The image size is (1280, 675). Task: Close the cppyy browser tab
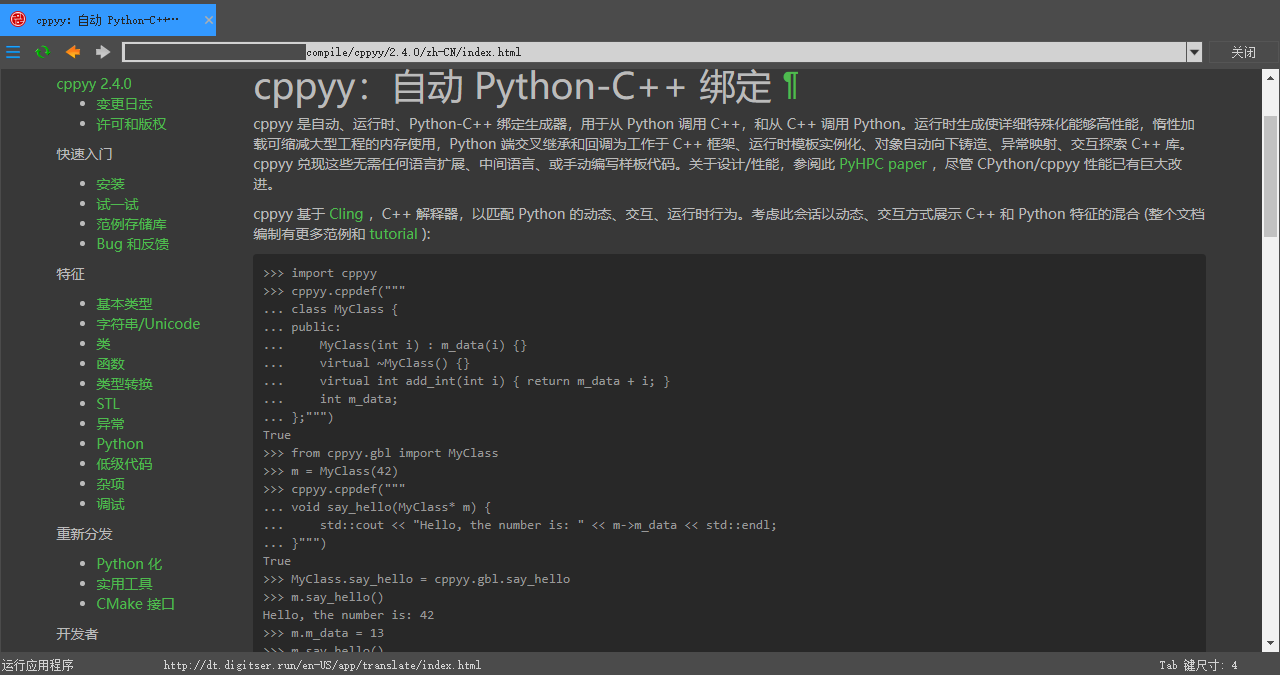208,19
